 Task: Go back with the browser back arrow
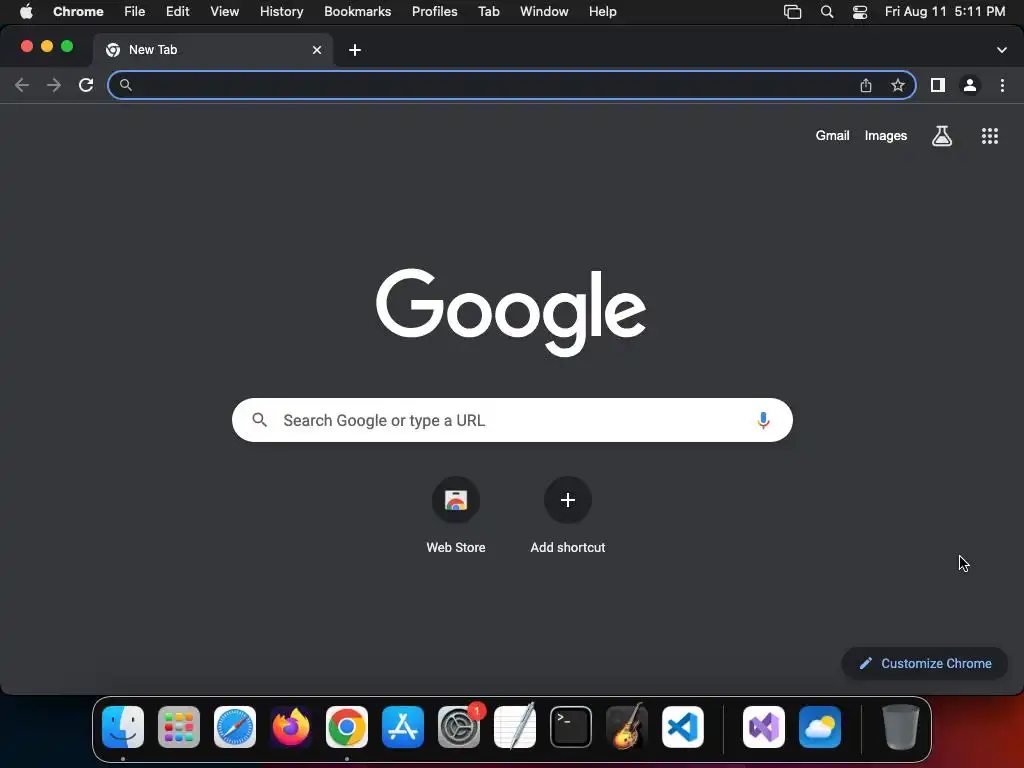[22, 85]
